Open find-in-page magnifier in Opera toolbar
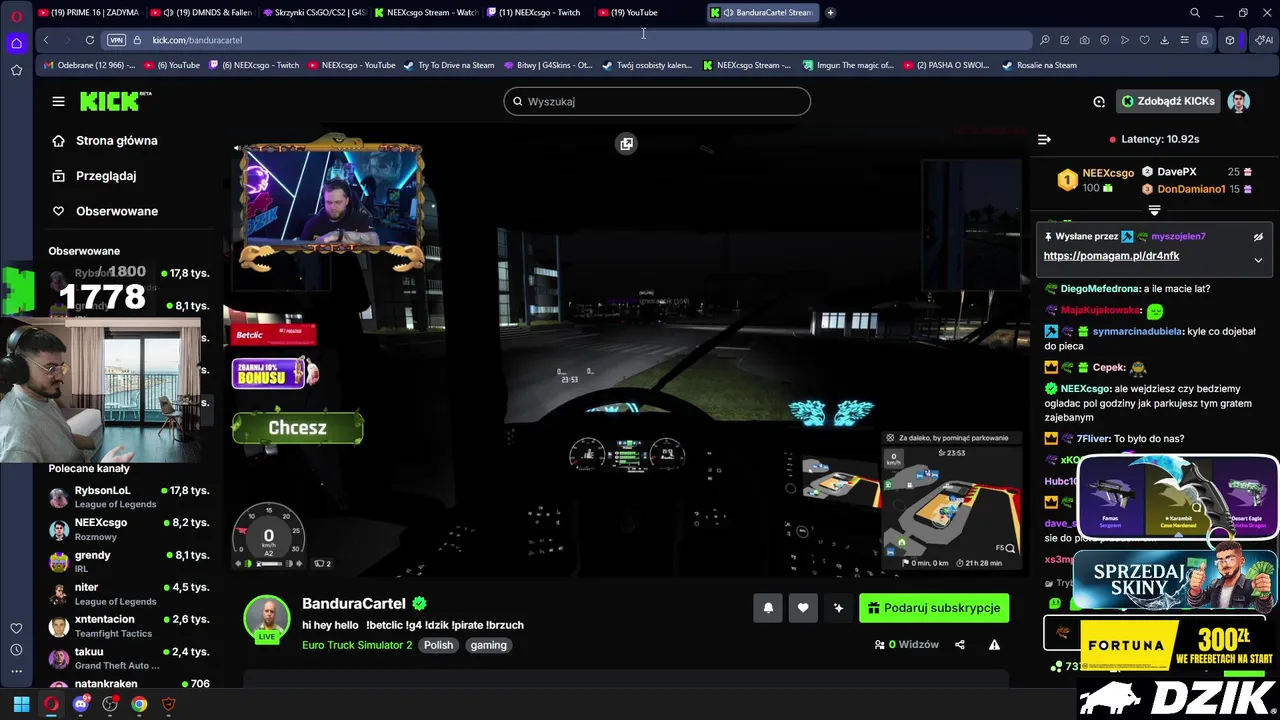Image resolution: width=1280 pixels, height=720 pixels. coord(1045,40)
